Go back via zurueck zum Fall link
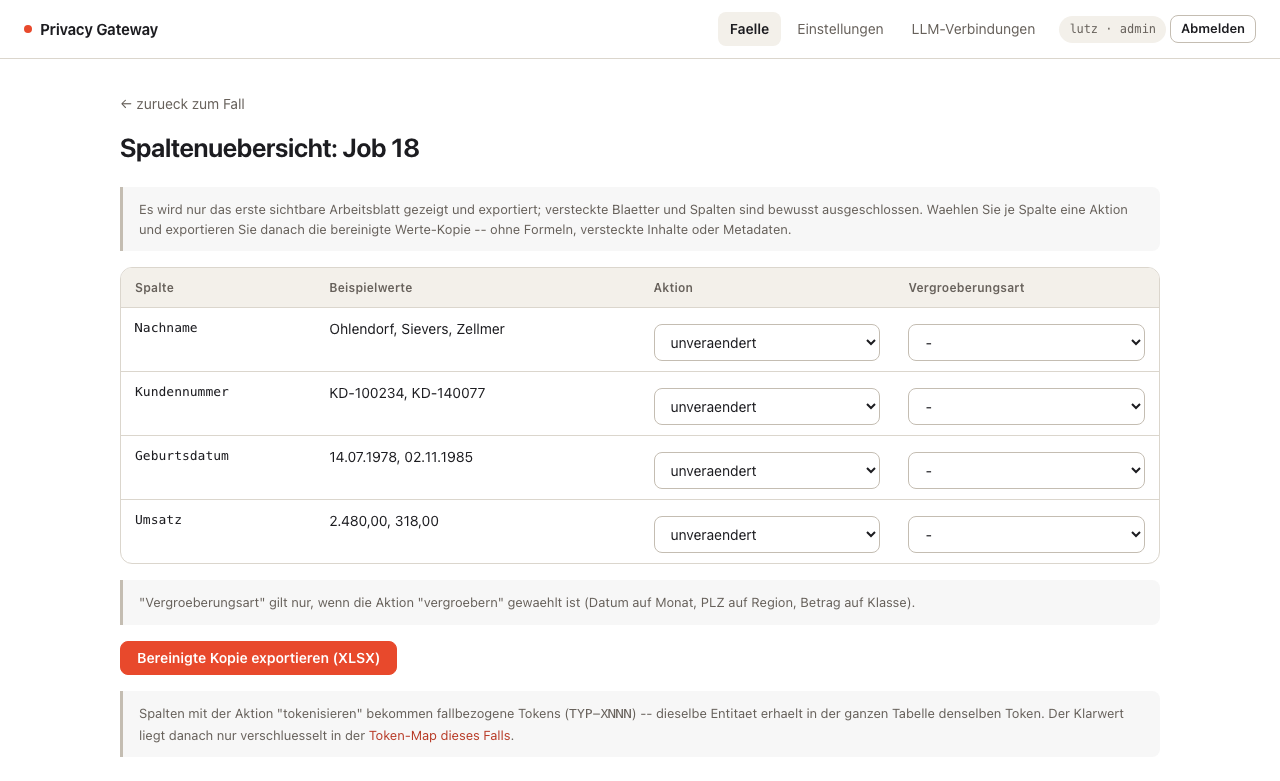Screen dimensions: 1280x781 [182, 104]
